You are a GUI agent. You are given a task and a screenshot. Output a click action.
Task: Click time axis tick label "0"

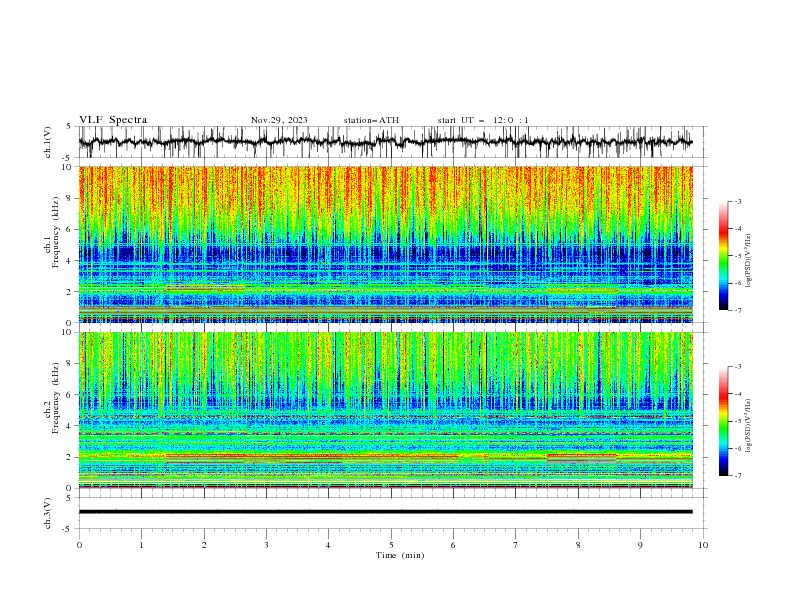point(79,545)
